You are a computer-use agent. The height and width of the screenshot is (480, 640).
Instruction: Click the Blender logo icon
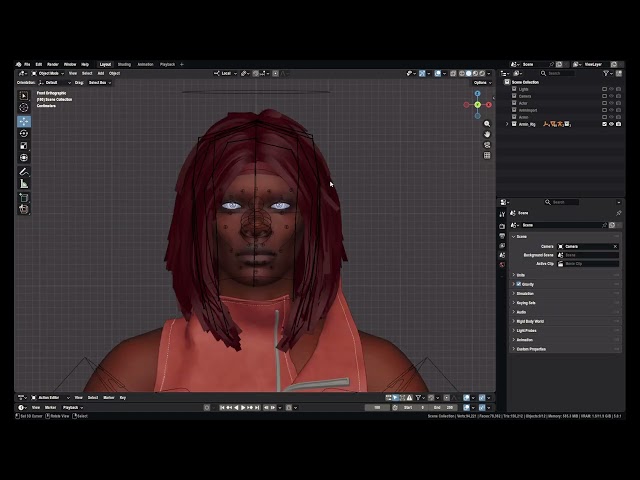[x=18, y=64]
